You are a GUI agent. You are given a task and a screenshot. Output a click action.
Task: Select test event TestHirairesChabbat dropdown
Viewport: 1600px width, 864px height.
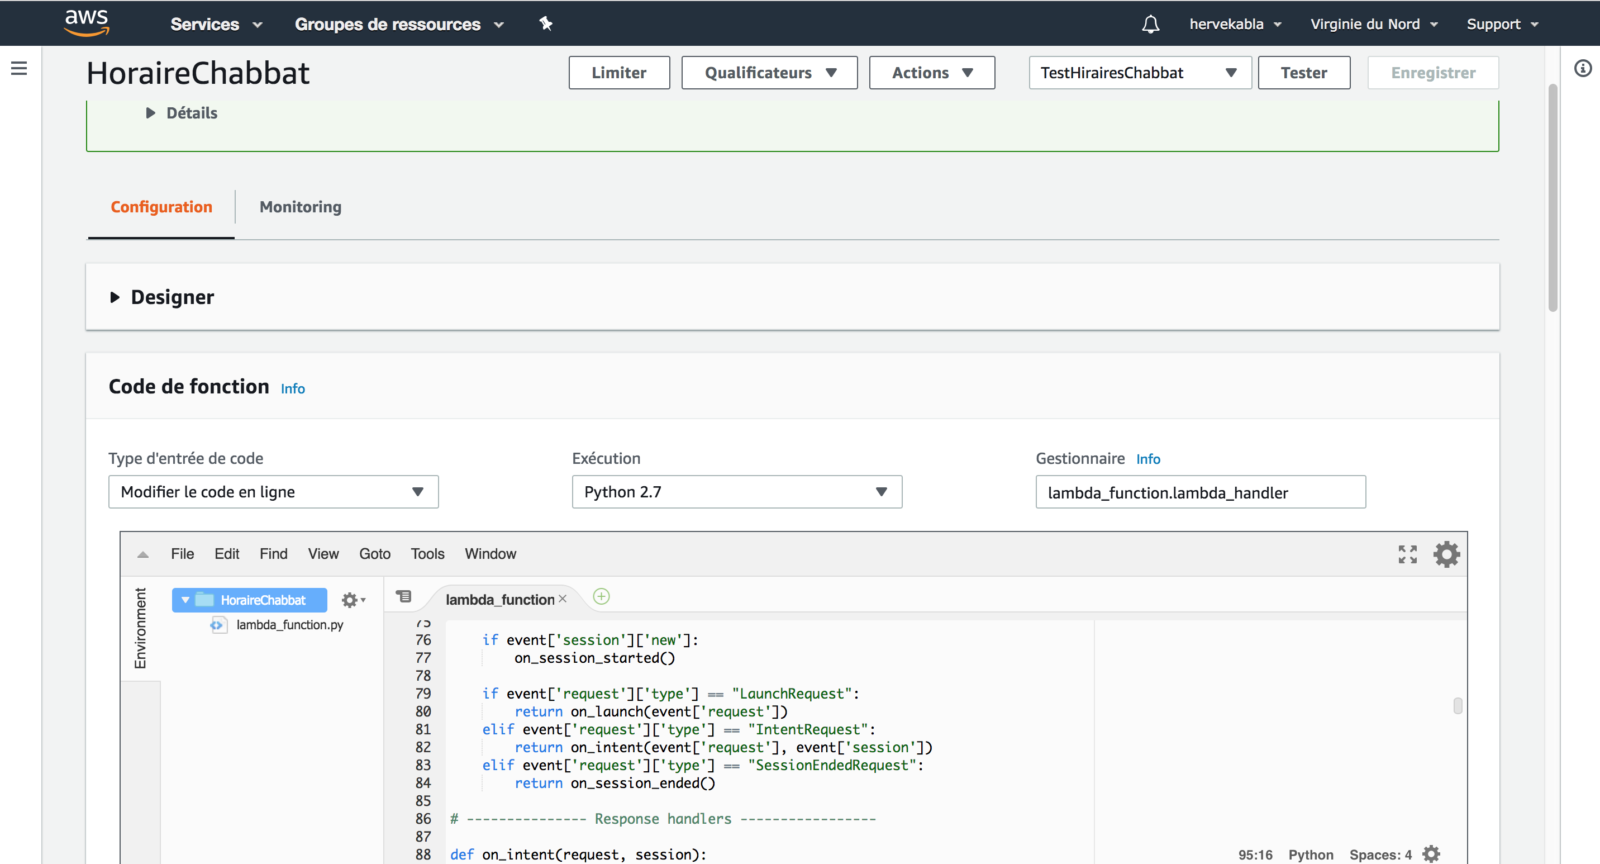pyautogui.click(x=1140, y=73)
